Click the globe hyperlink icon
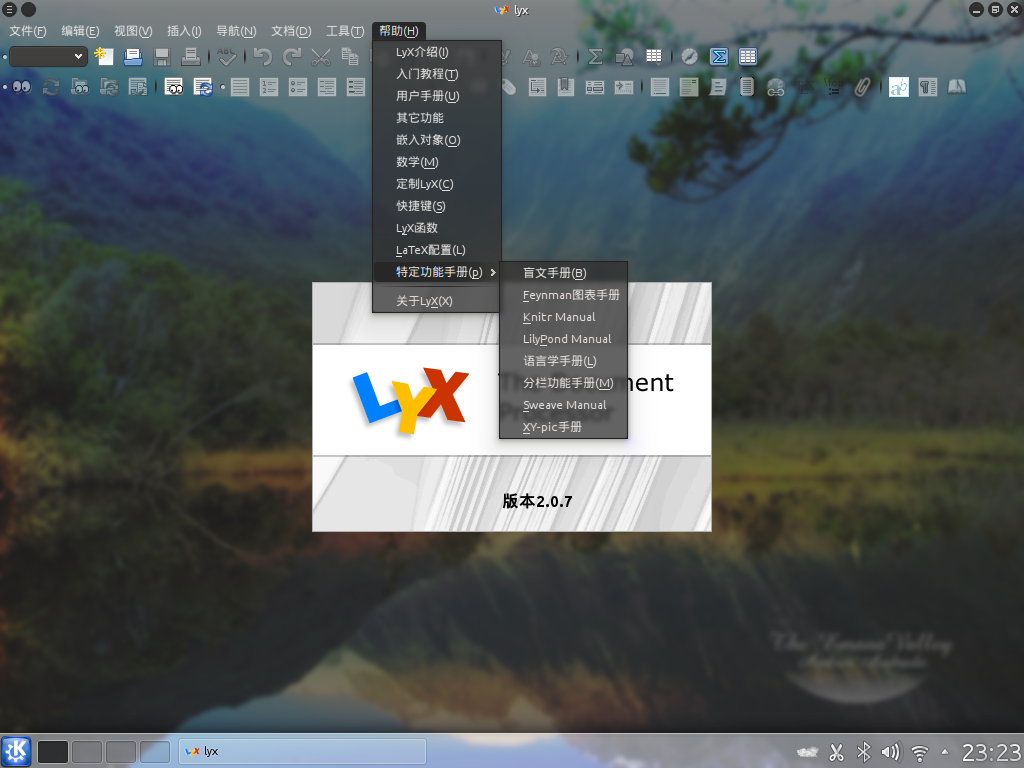Screen dimensions: 1024x768 point(776,87)
